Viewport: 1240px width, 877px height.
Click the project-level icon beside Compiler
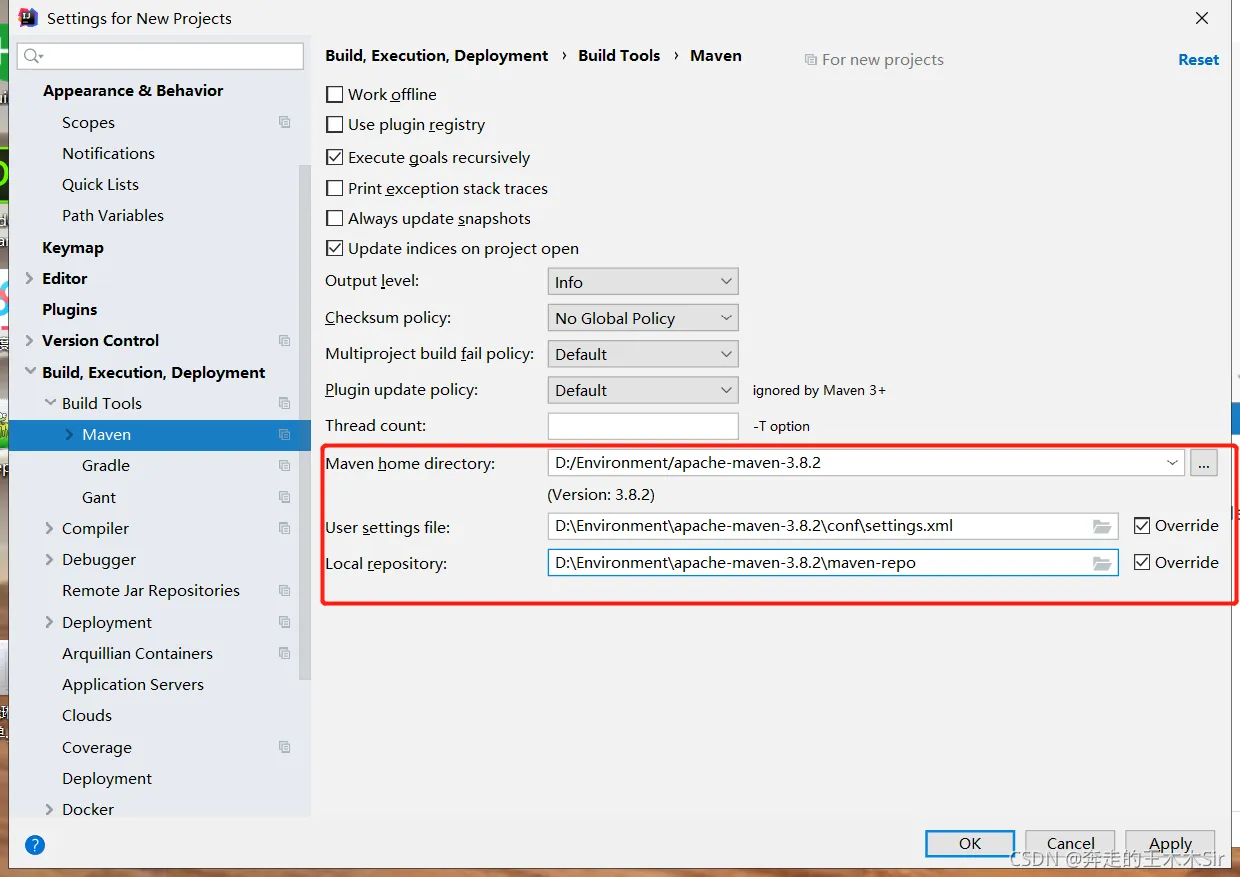(285, 528)
